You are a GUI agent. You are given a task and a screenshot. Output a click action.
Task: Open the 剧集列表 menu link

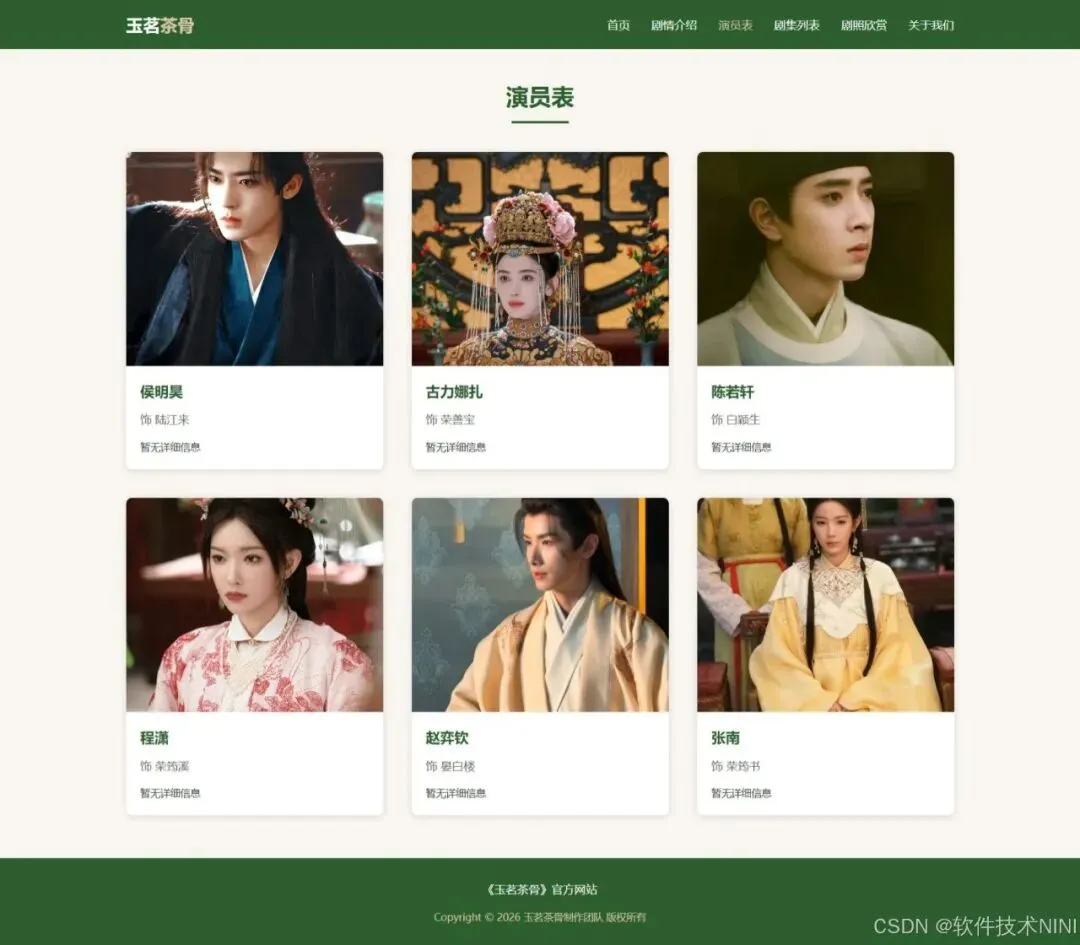pyautogui.click(x=796, y=25)
